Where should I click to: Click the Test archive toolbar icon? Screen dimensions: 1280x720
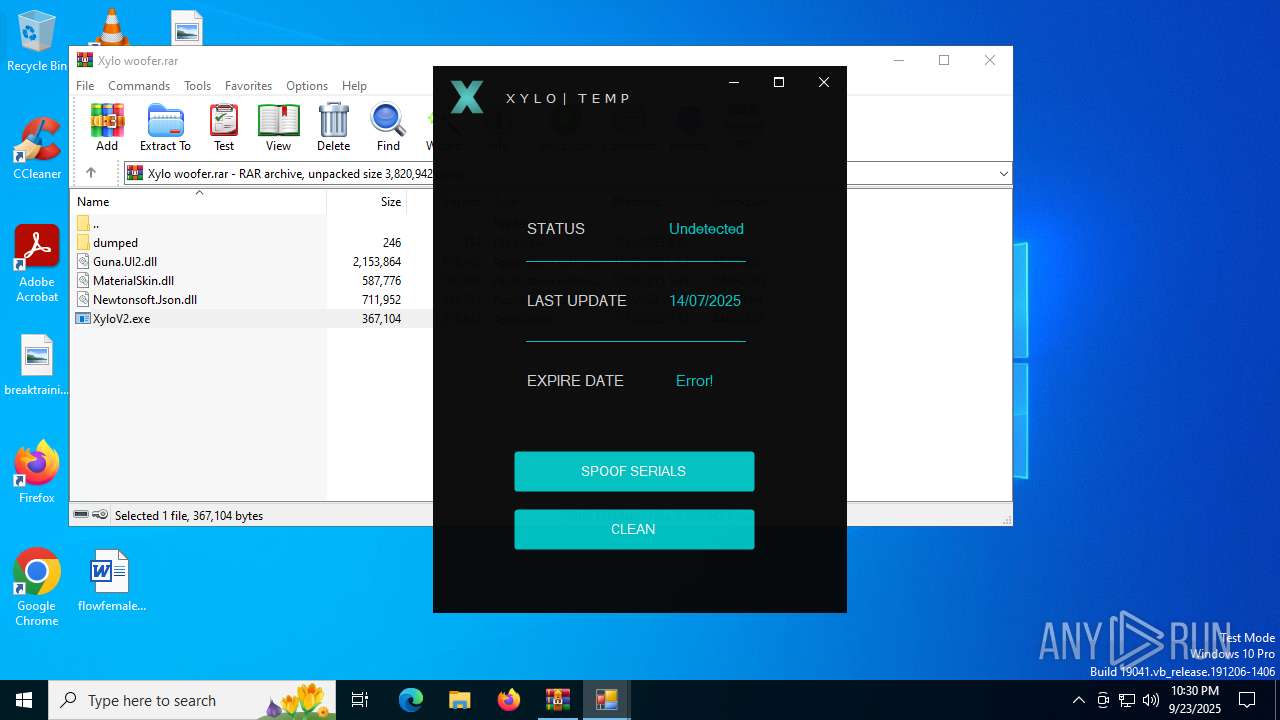coord(224,128)
